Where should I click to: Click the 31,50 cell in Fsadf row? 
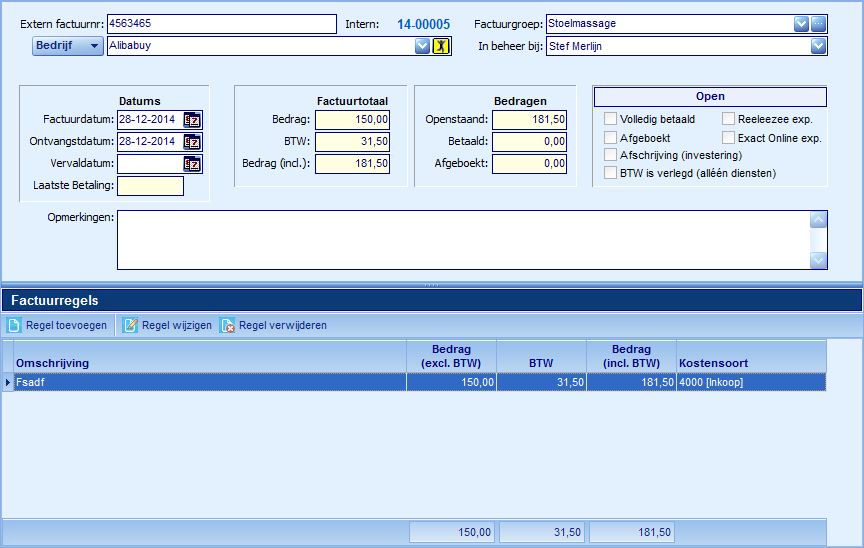(541, 382)
